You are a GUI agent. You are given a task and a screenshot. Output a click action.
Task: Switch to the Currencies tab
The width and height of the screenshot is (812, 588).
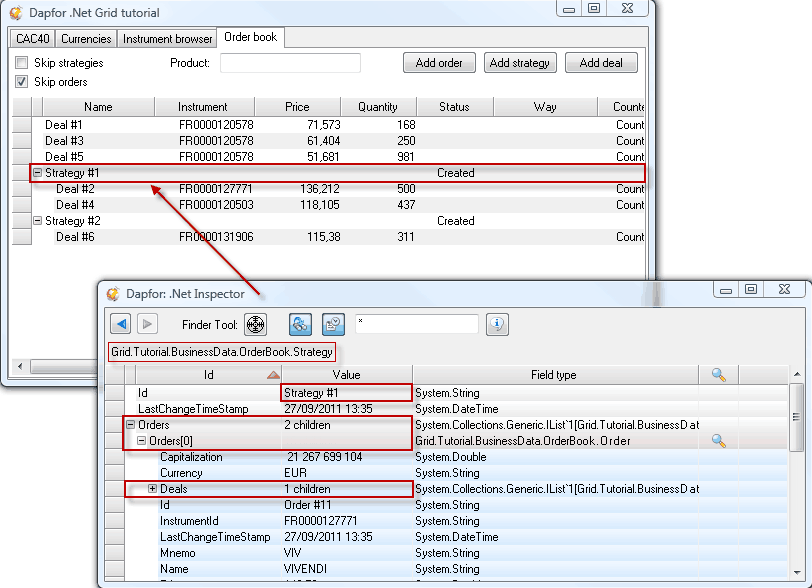click(x=86, y=39)
